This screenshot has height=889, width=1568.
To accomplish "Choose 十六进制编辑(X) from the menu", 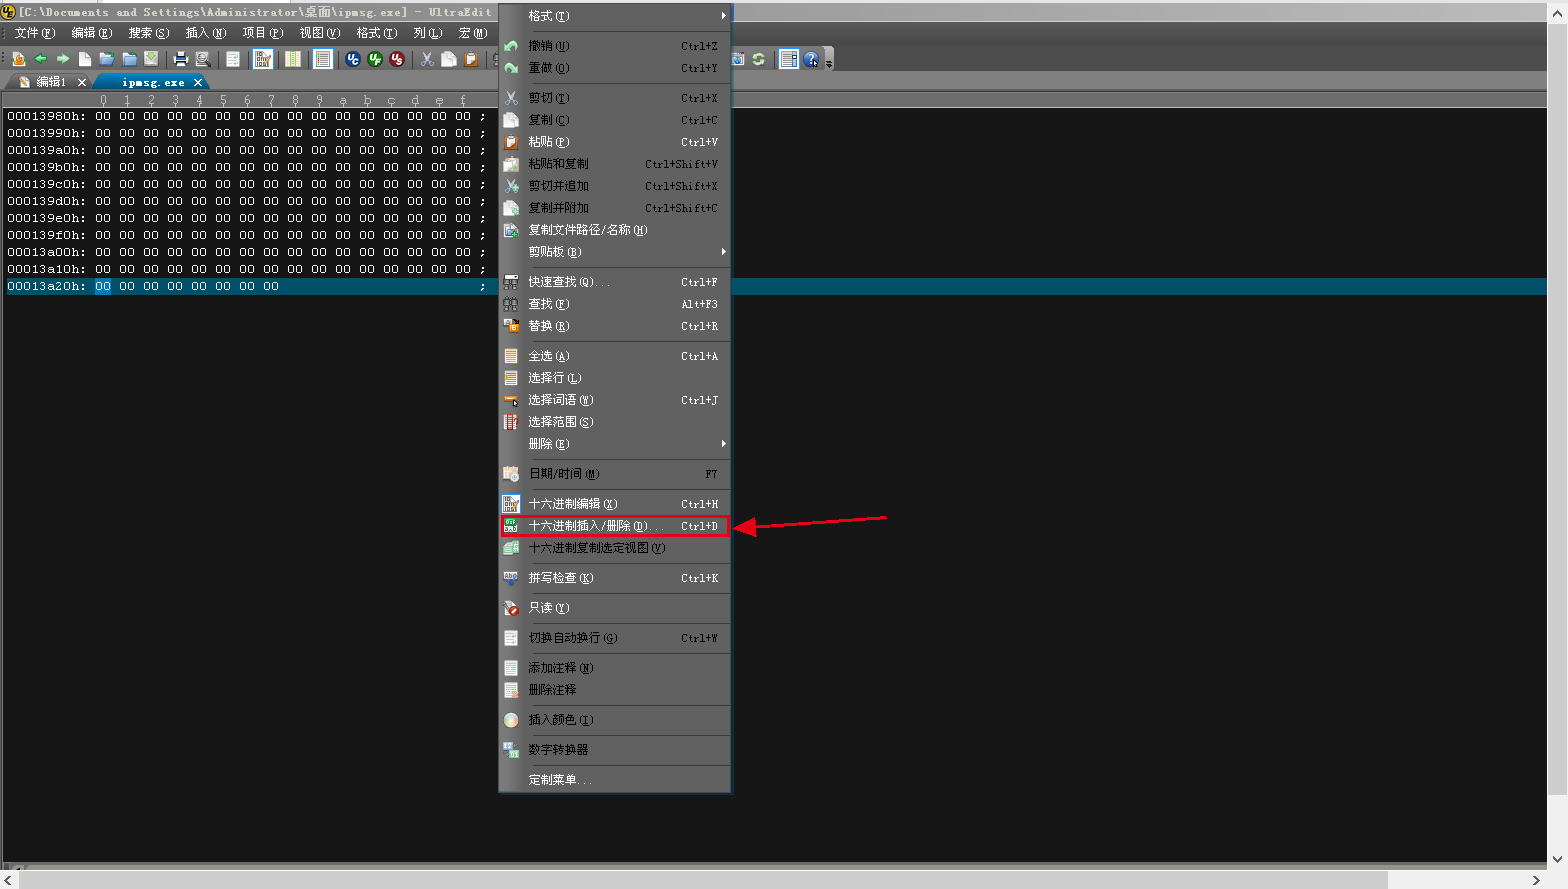I will click(x=615, y=504).
